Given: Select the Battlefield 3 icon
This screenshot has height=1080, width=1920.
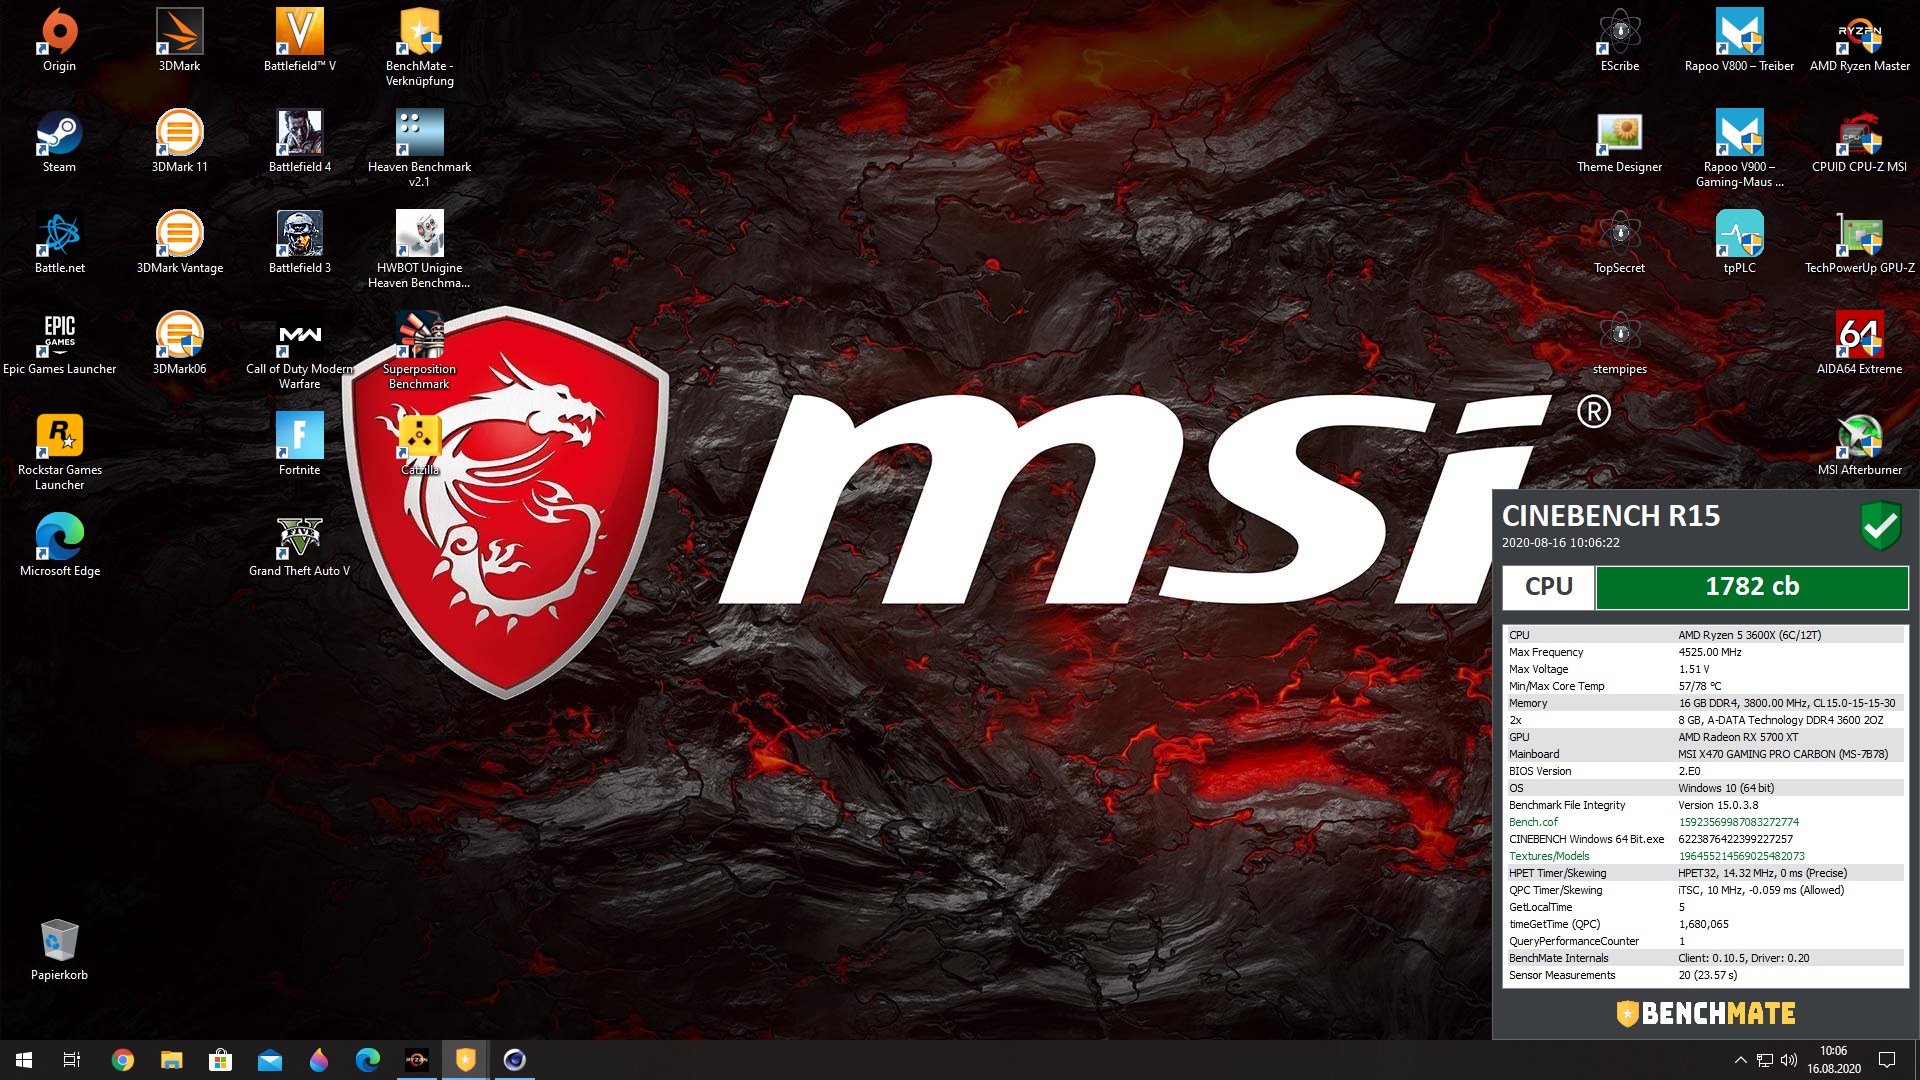Looking at the screenshot, I should pyautogui.click(x=300, y=243).
